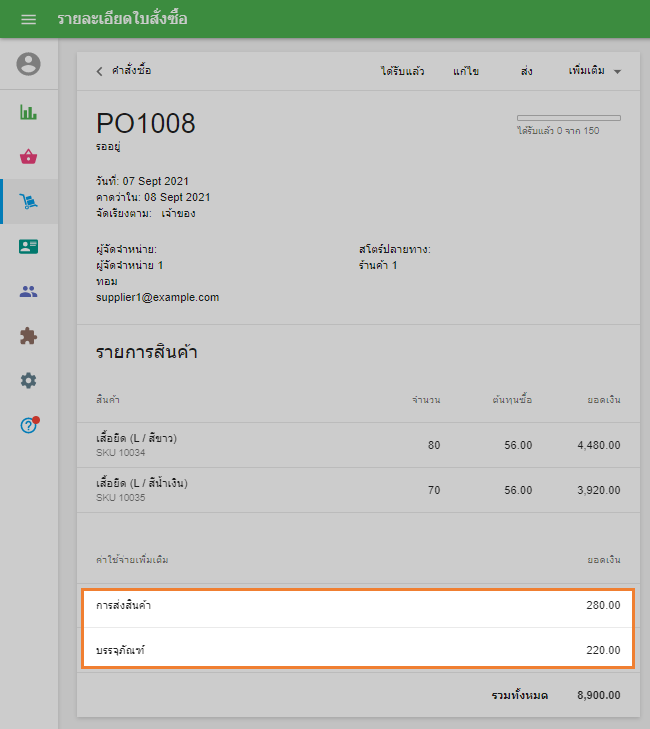The width and height of the screenshot is (650, 729).
Task: Click the ได้รับแล้ว button
Action: 402,72
